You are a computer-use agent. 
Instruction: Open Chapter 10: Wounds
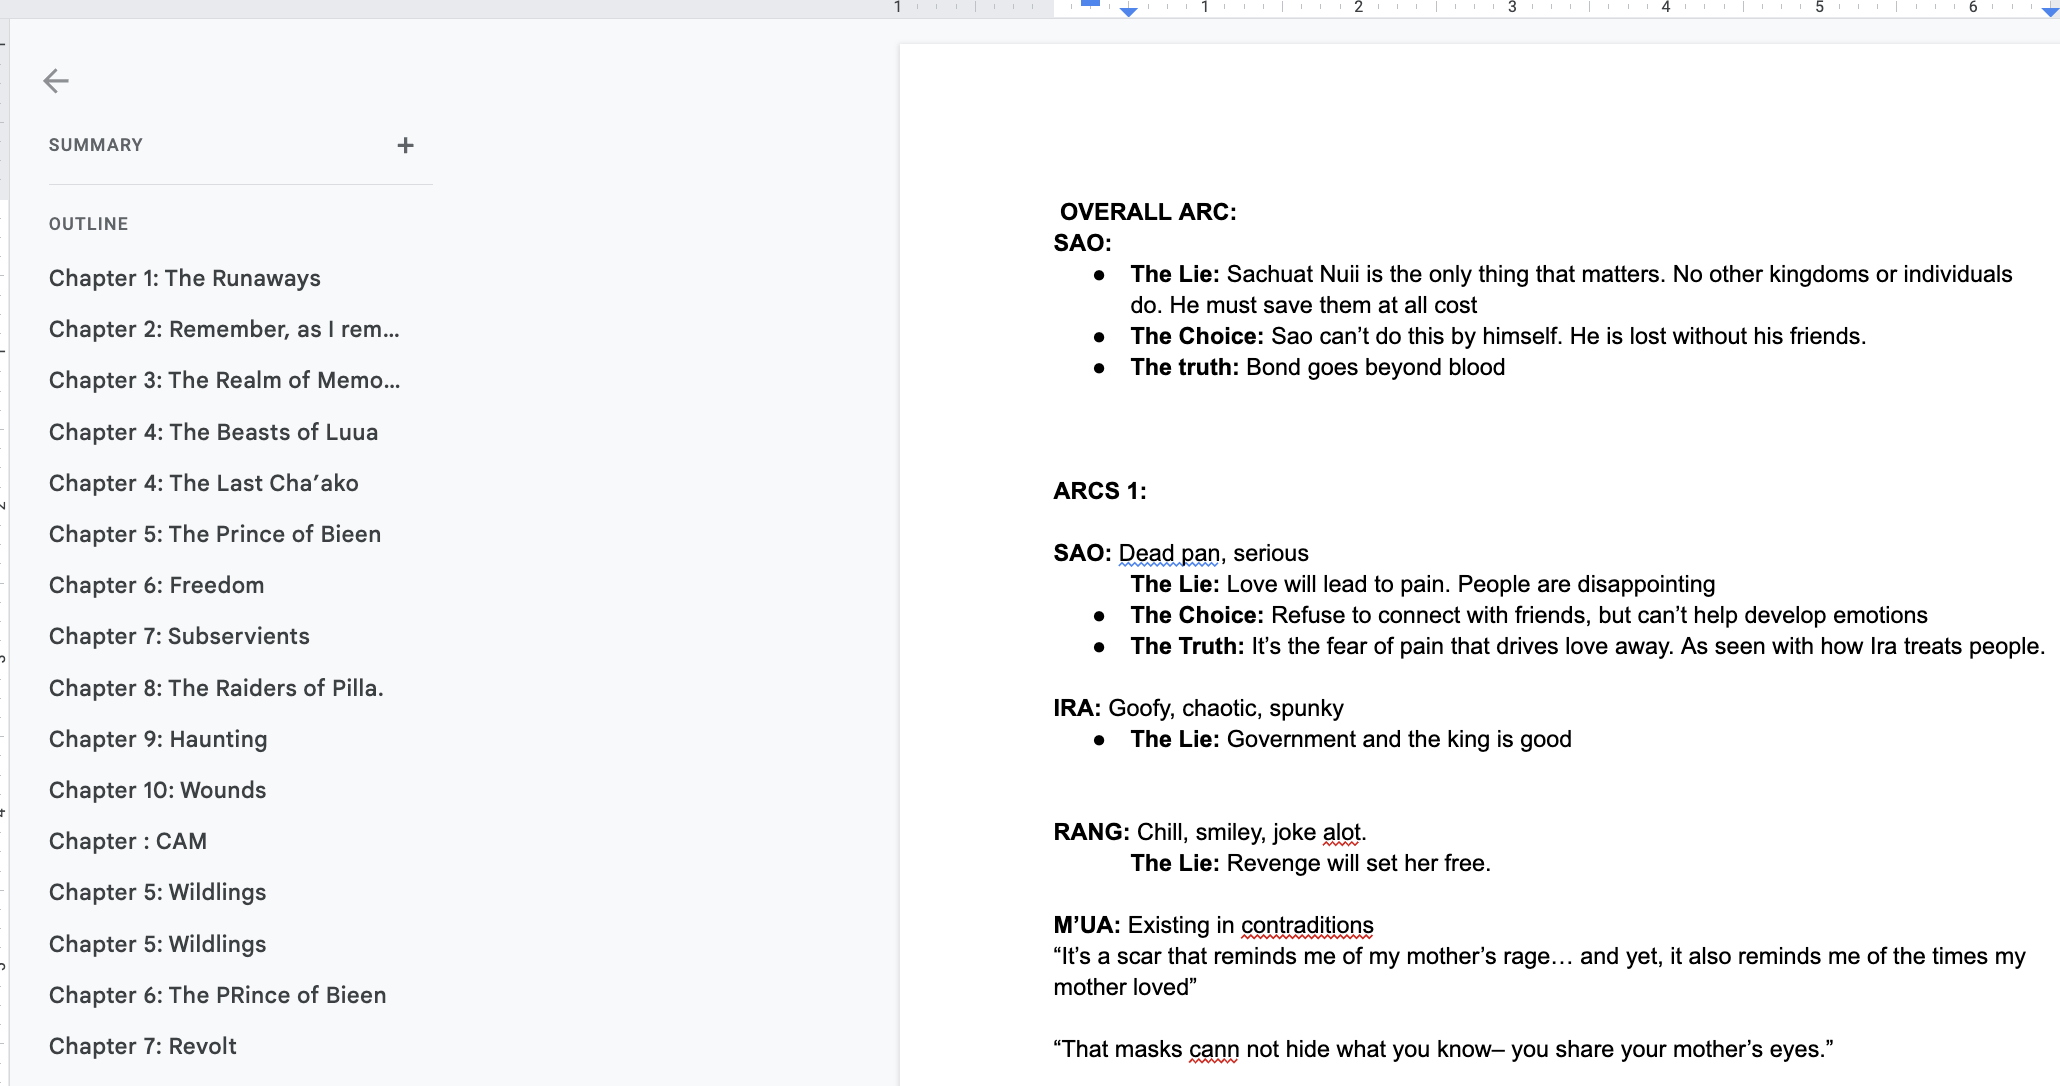tap(157, 790)
